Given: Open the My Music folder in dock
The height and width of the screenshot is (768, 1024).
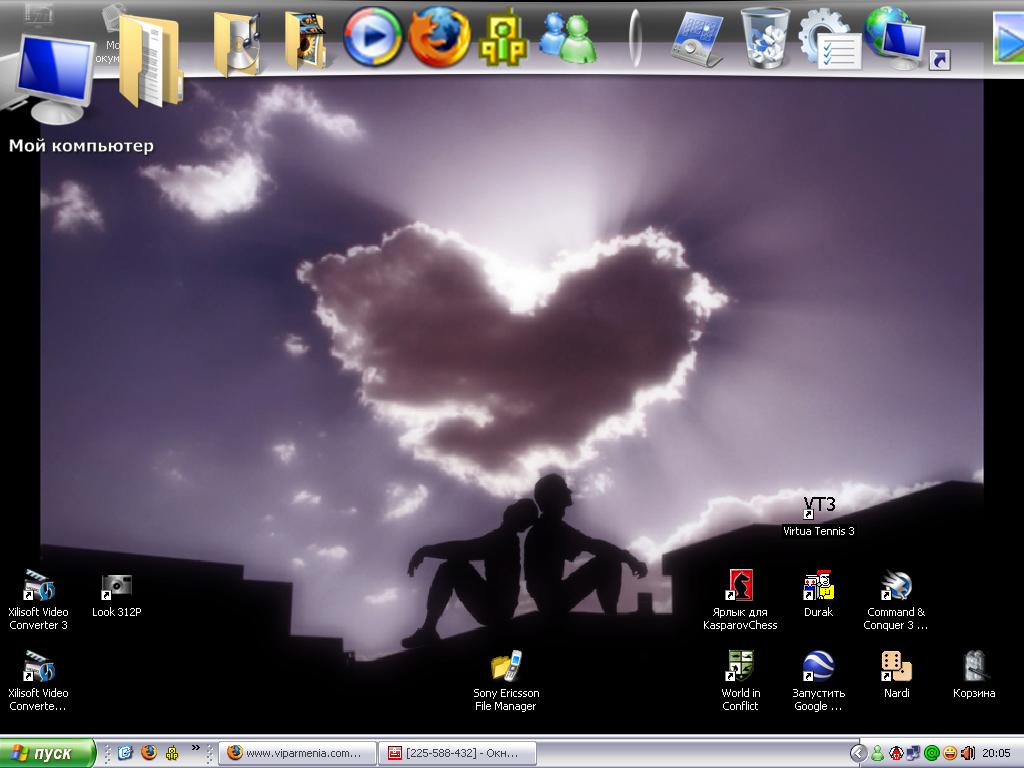Looking at the screenshot, I should point(238,42).
